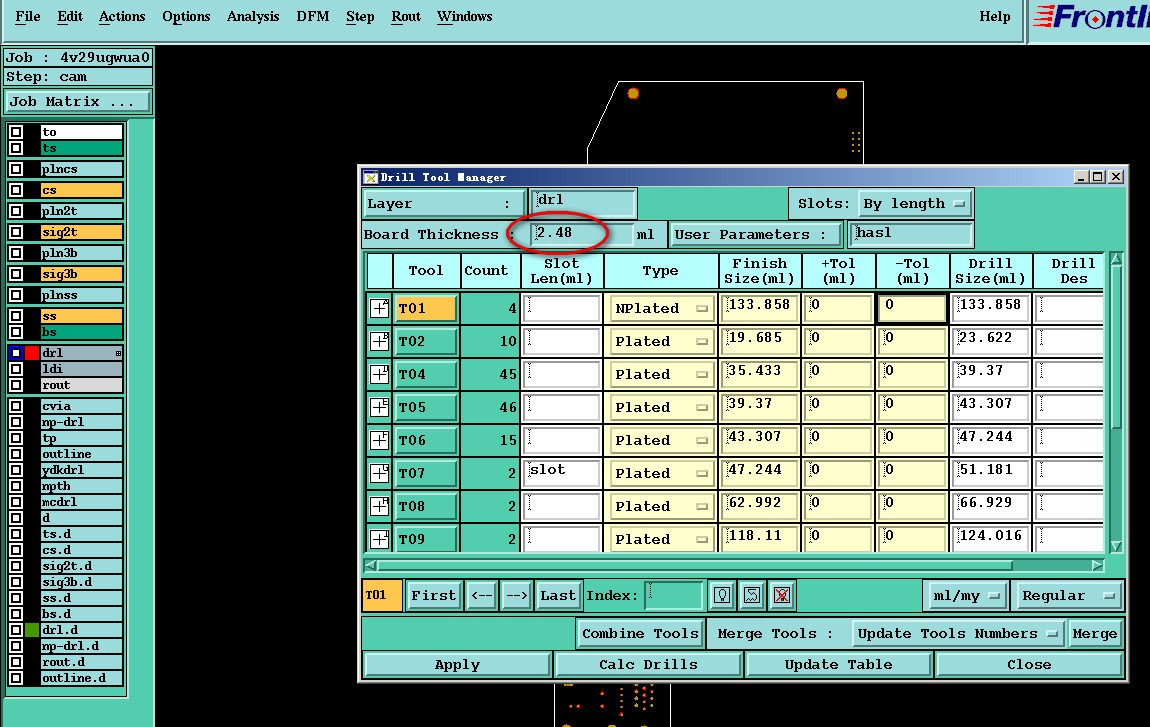Click the green color box of drl.d layer
This screenshot has width=1150, height=727.
point(32,630)
